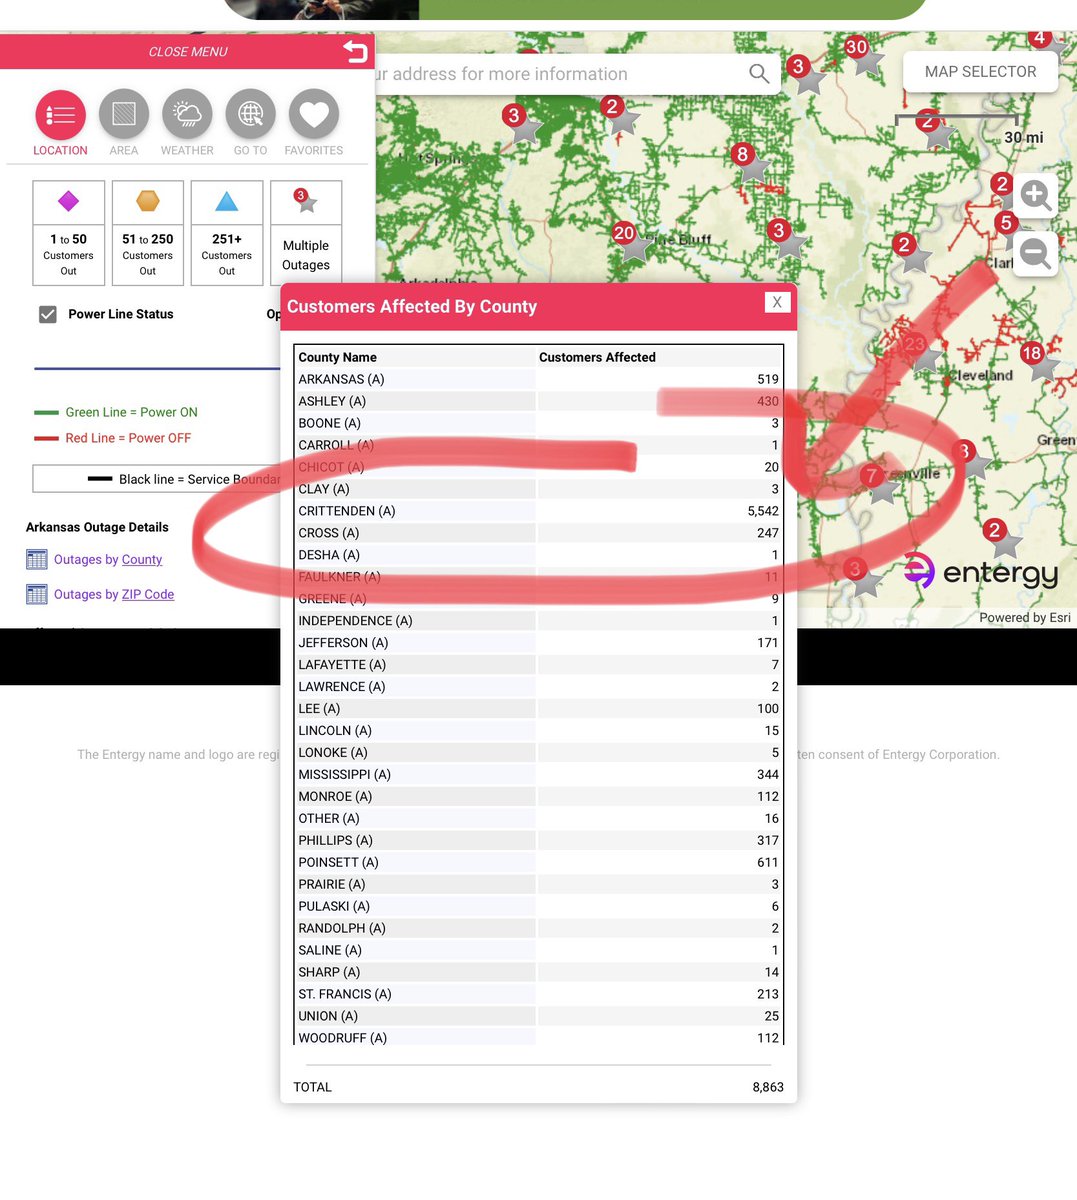Select the MISSISSIPPI (A) row

click(539, 775)
